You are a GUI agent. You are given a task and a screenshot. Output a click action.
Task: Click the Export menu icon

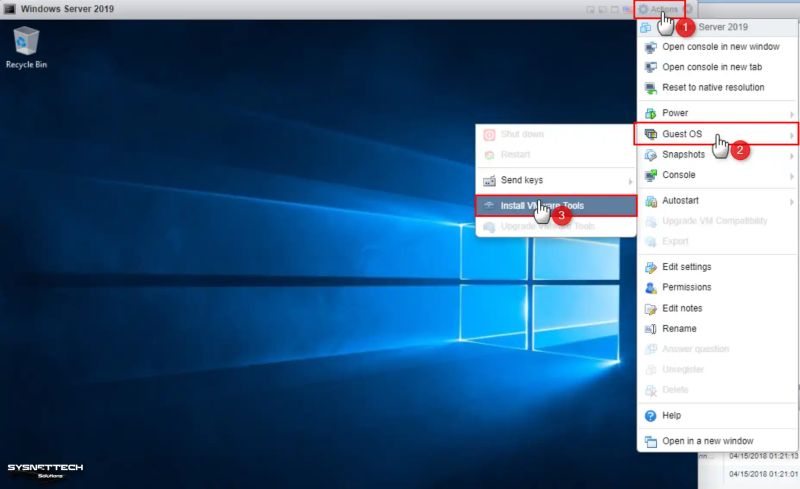[651, 241]
